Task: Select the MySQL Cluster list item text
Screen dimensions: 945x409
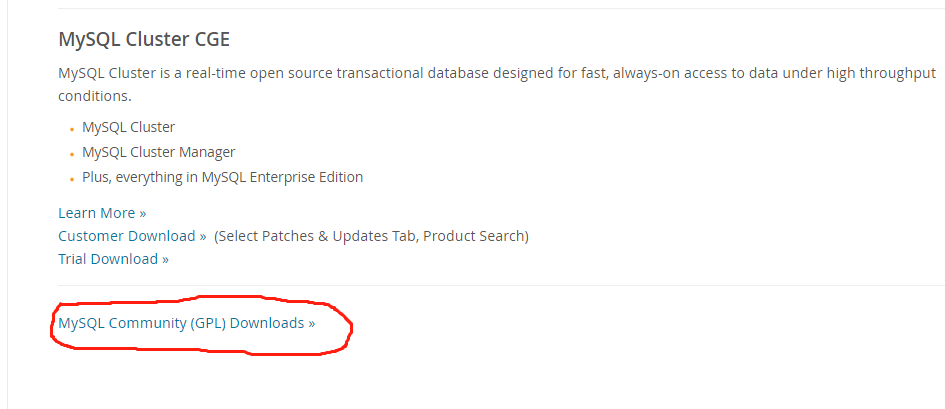Action: click(x=128, y=127)
